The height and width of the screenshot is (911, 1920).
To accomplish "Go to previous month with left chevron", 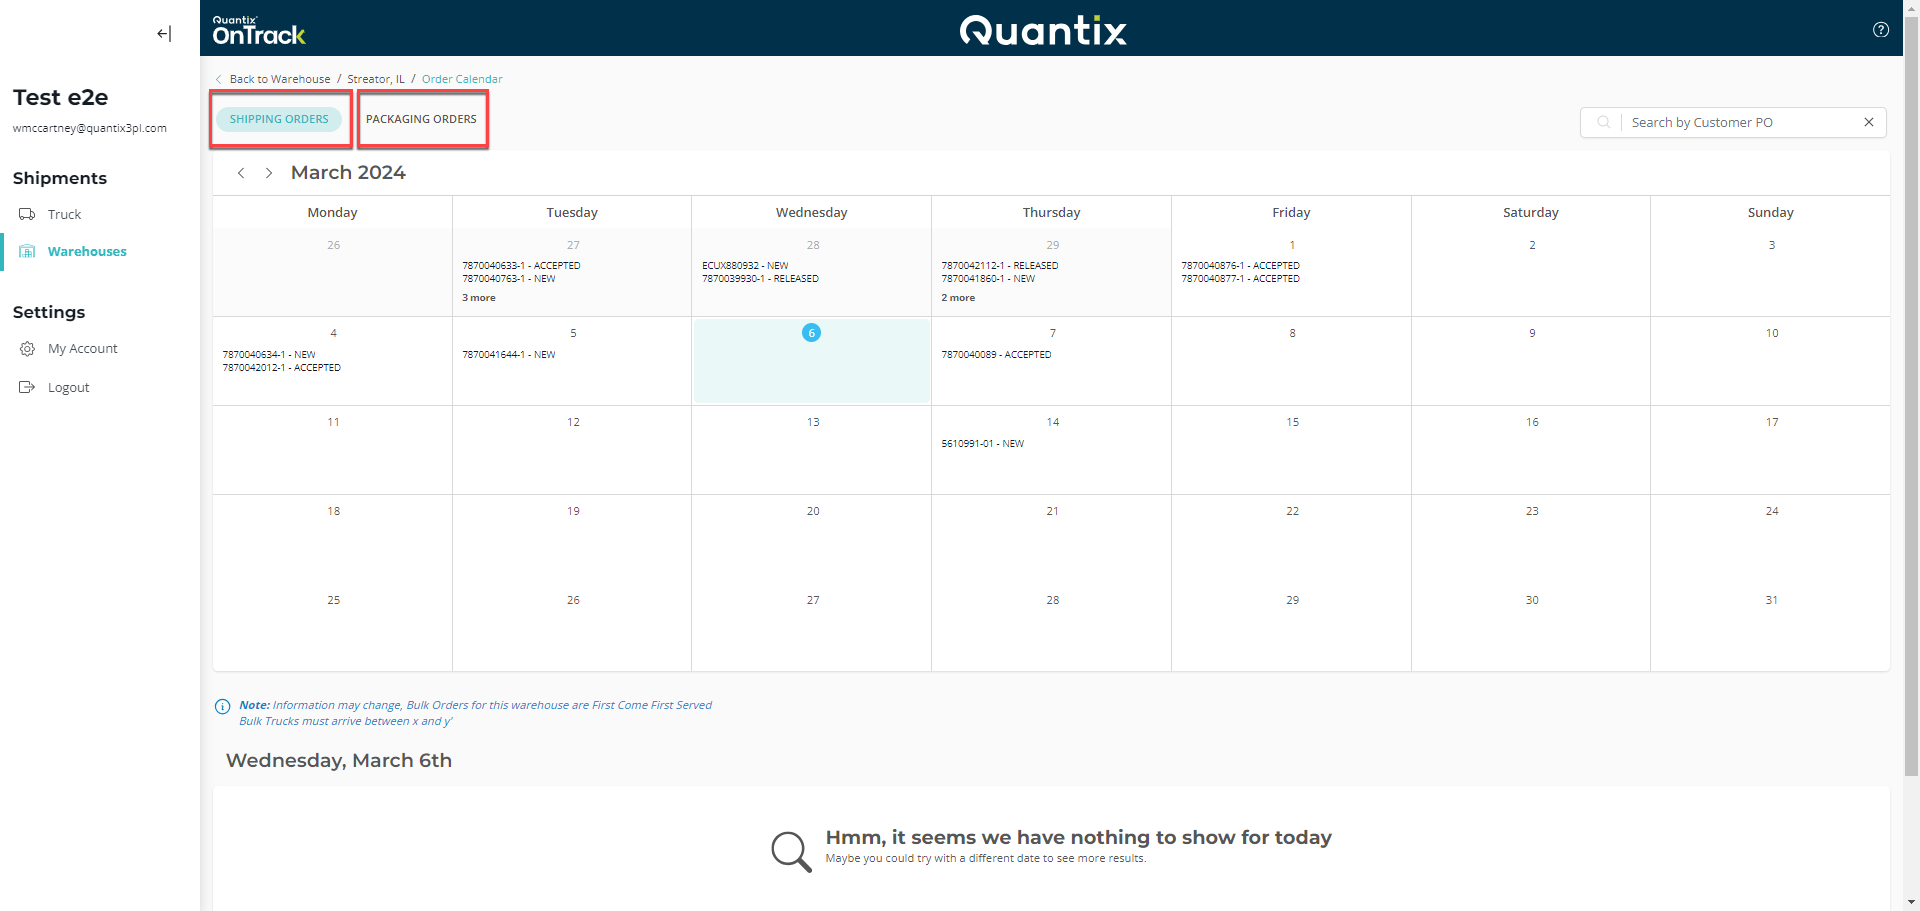I will [x=241, y=172].
